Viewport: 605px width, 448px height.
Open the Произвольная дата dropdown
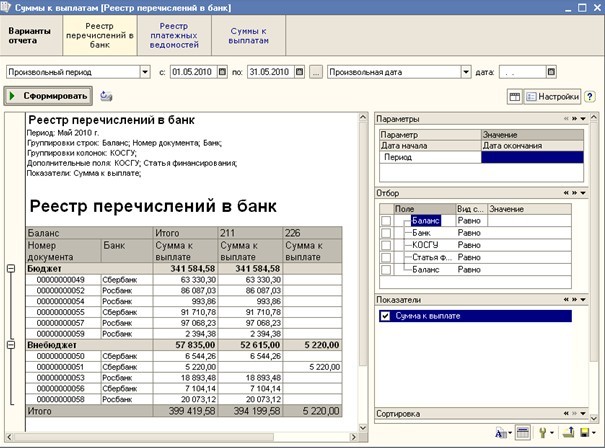pos(465,72)
